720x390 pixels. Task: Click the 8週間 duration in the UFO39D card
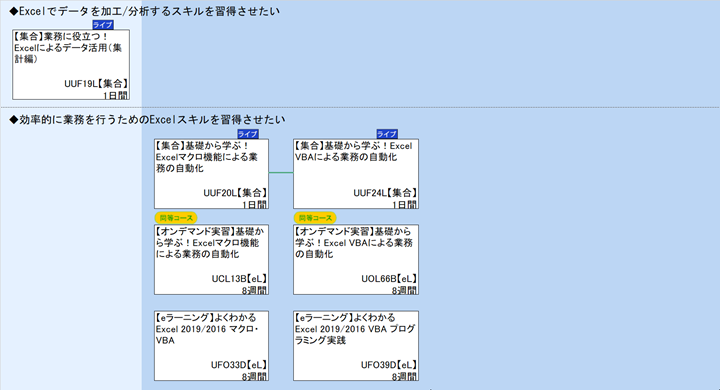click(405, 376)
